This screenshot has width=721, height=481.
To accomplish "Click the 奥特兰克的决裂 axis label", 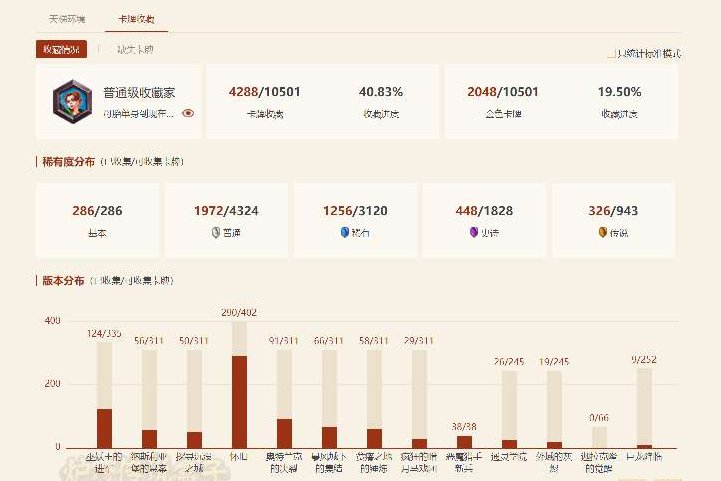I will [284, 463].
